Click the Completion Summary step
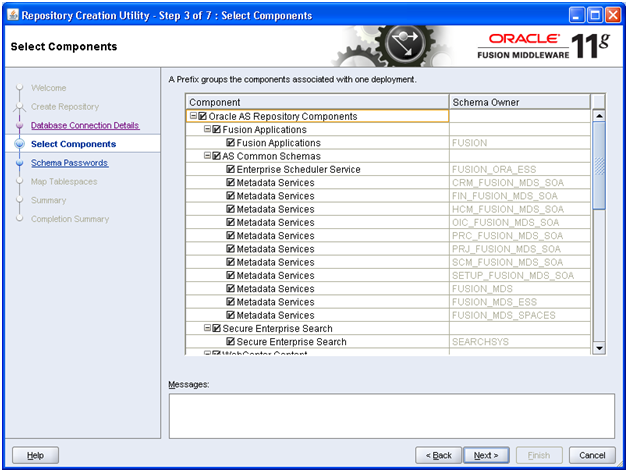 [70, 219]
